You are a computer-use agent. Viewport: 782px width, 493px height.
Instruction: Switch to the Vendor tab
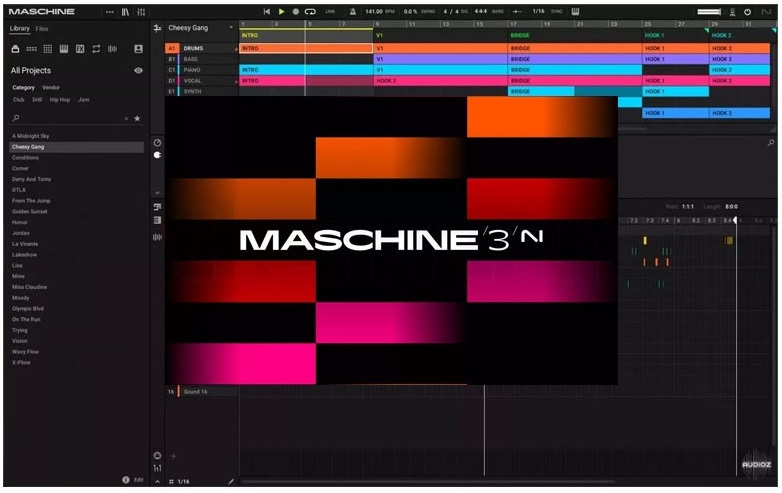pos(50,88)
